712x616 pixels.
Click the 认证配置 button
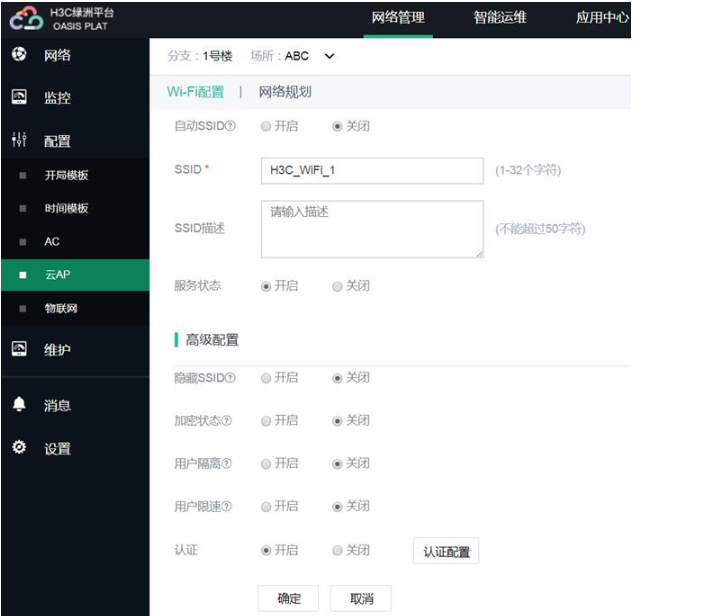(446, 551)
